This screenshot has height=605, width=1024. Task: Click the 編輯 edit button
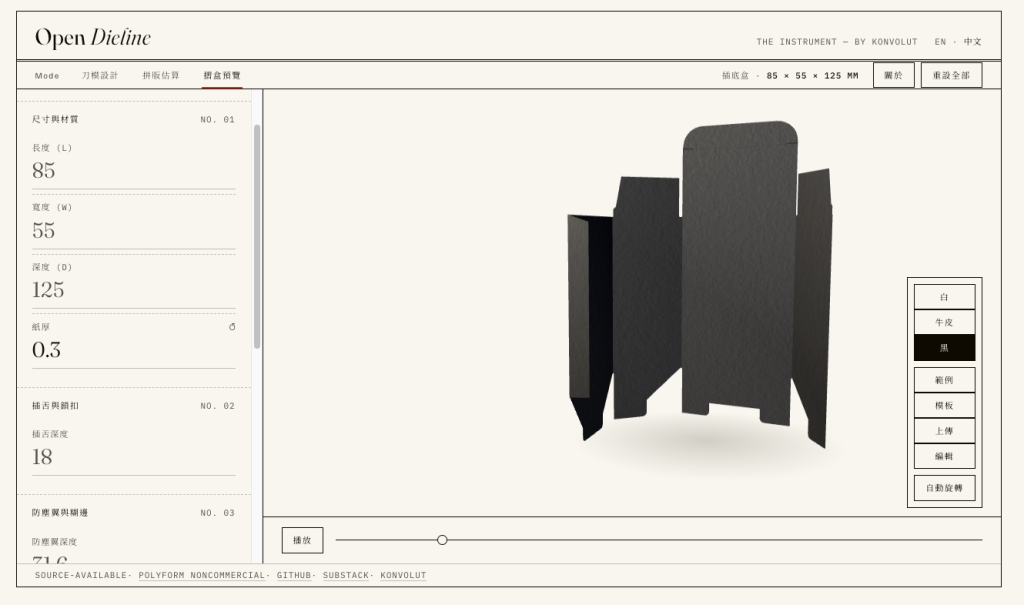(x=944, y=456)
